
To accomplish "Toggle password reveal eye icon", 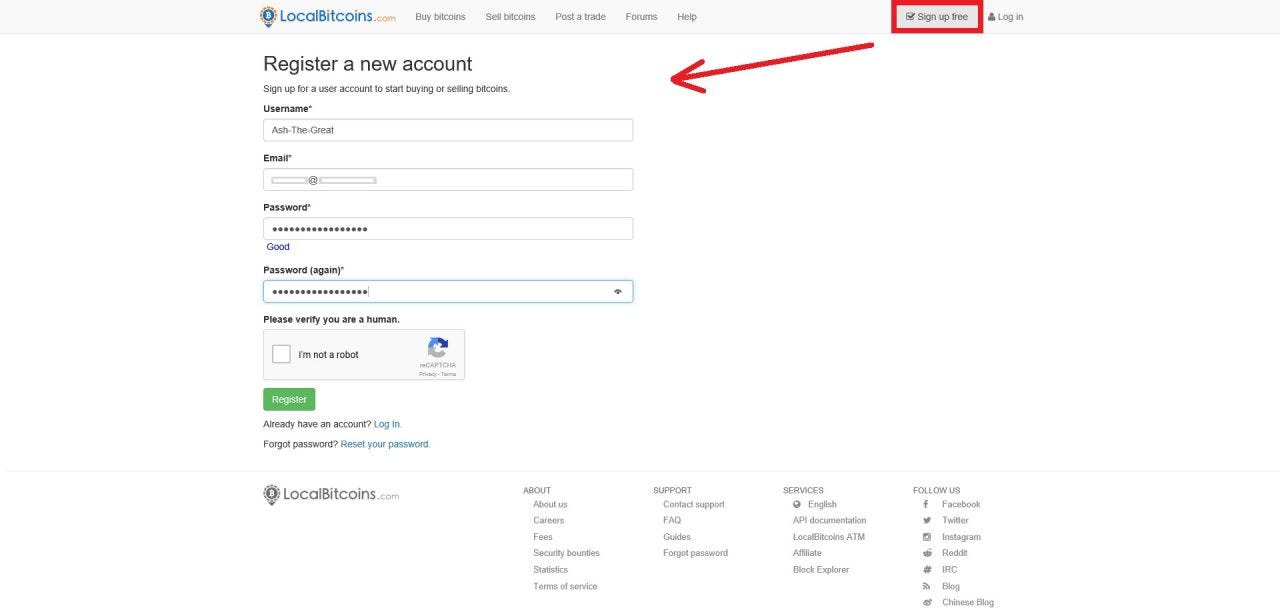I will [618, 291].
